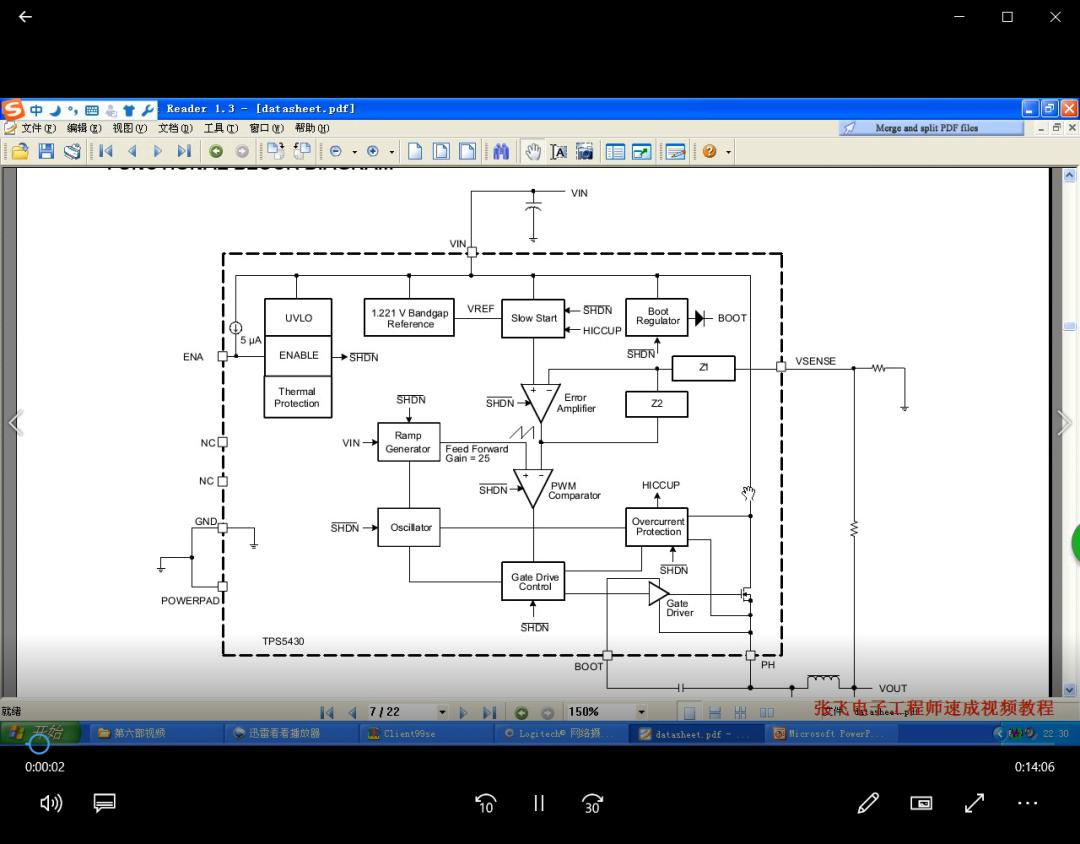The image size is (1080, 844).
Task: Open a PDF with the folder icon
Action: (x=20, y=151)
